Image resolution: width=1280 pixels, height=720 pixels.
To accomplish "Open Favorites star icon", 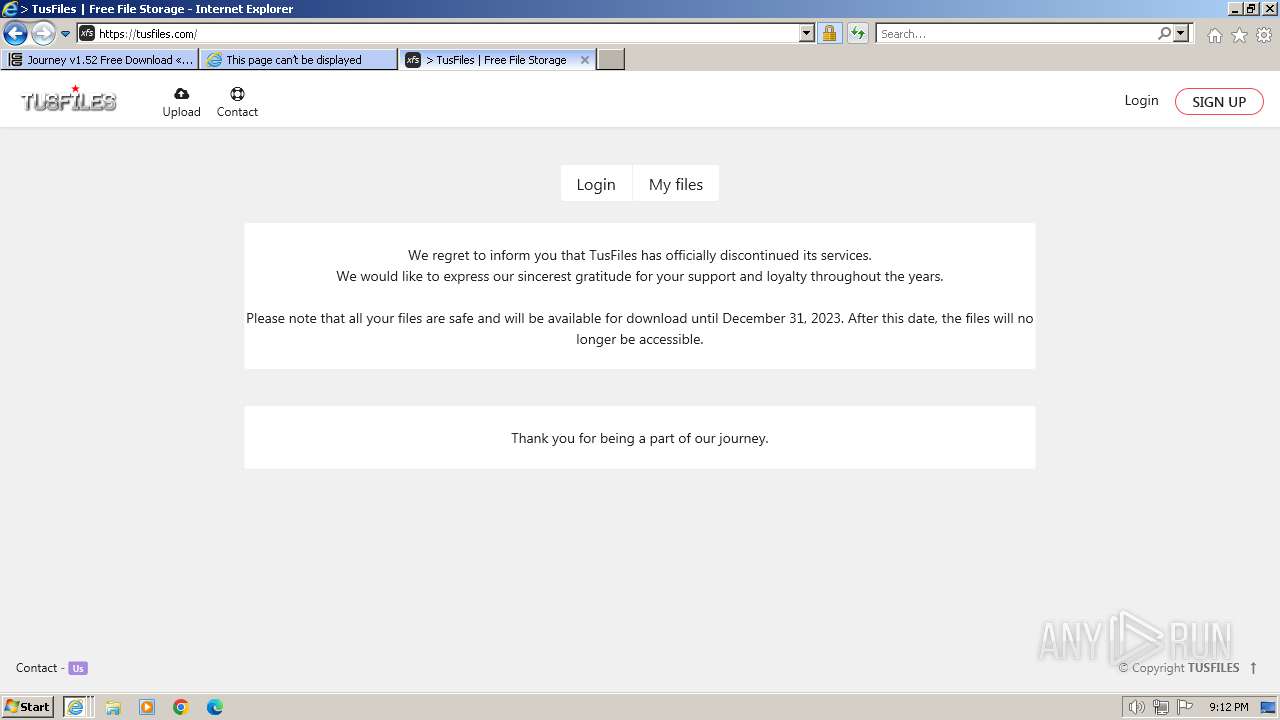I will pos(1239,35).
